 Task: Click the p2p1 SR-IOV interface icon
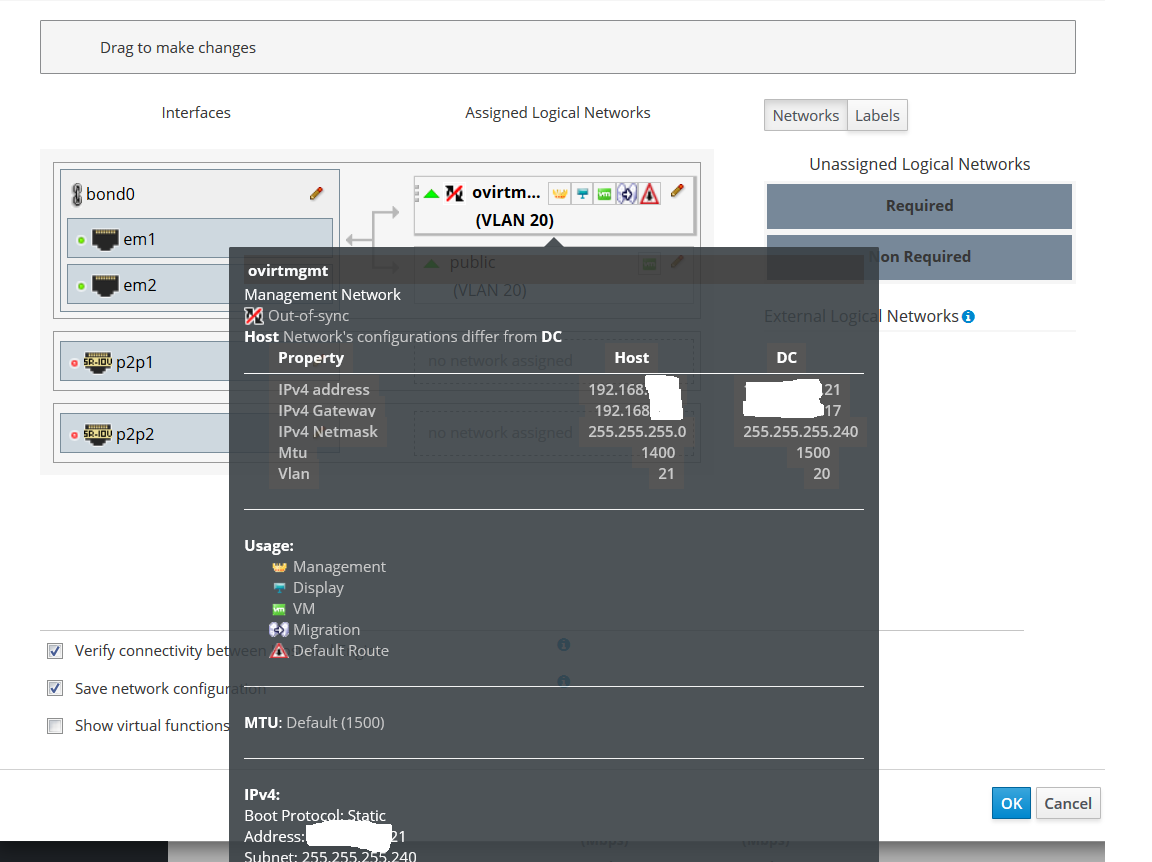tap(97, 362)
